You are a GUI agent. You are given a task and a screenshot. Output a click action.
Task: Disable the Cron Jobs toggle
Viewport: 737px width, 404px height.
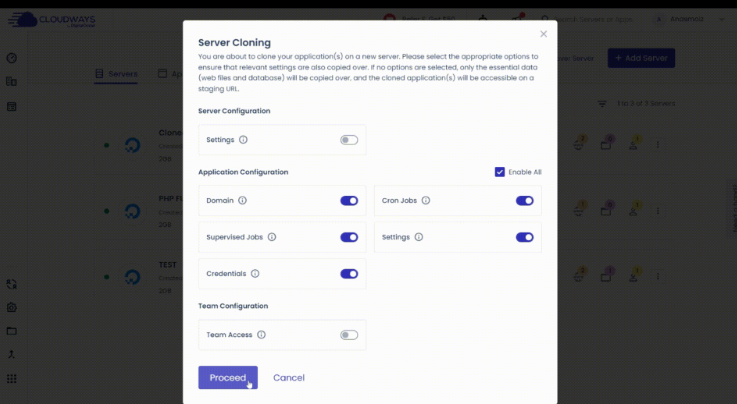pos(525,201)
